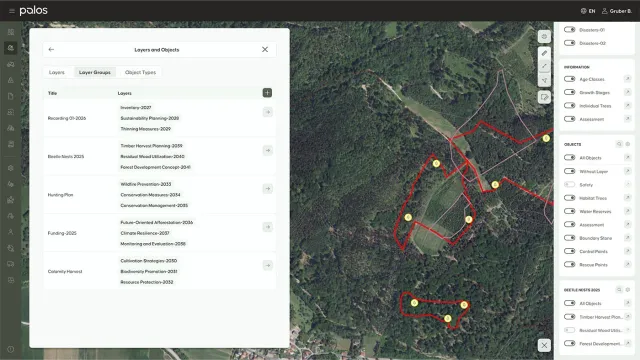Enable the Safety objects toggle

click(x=569, y=184)
